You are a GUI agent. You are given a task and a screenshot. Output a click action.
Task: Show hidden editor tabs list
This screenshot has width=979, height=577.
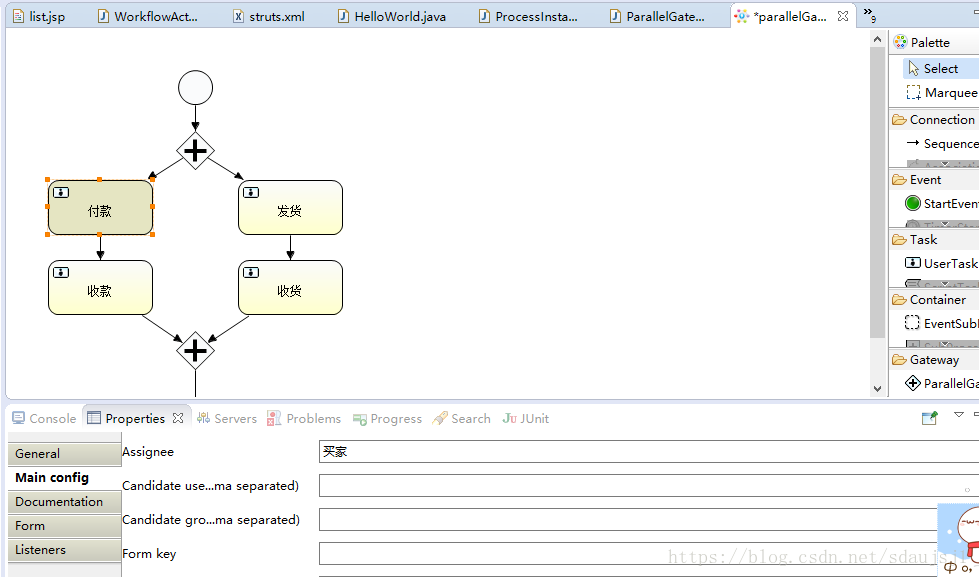click(x=869, y=14)
